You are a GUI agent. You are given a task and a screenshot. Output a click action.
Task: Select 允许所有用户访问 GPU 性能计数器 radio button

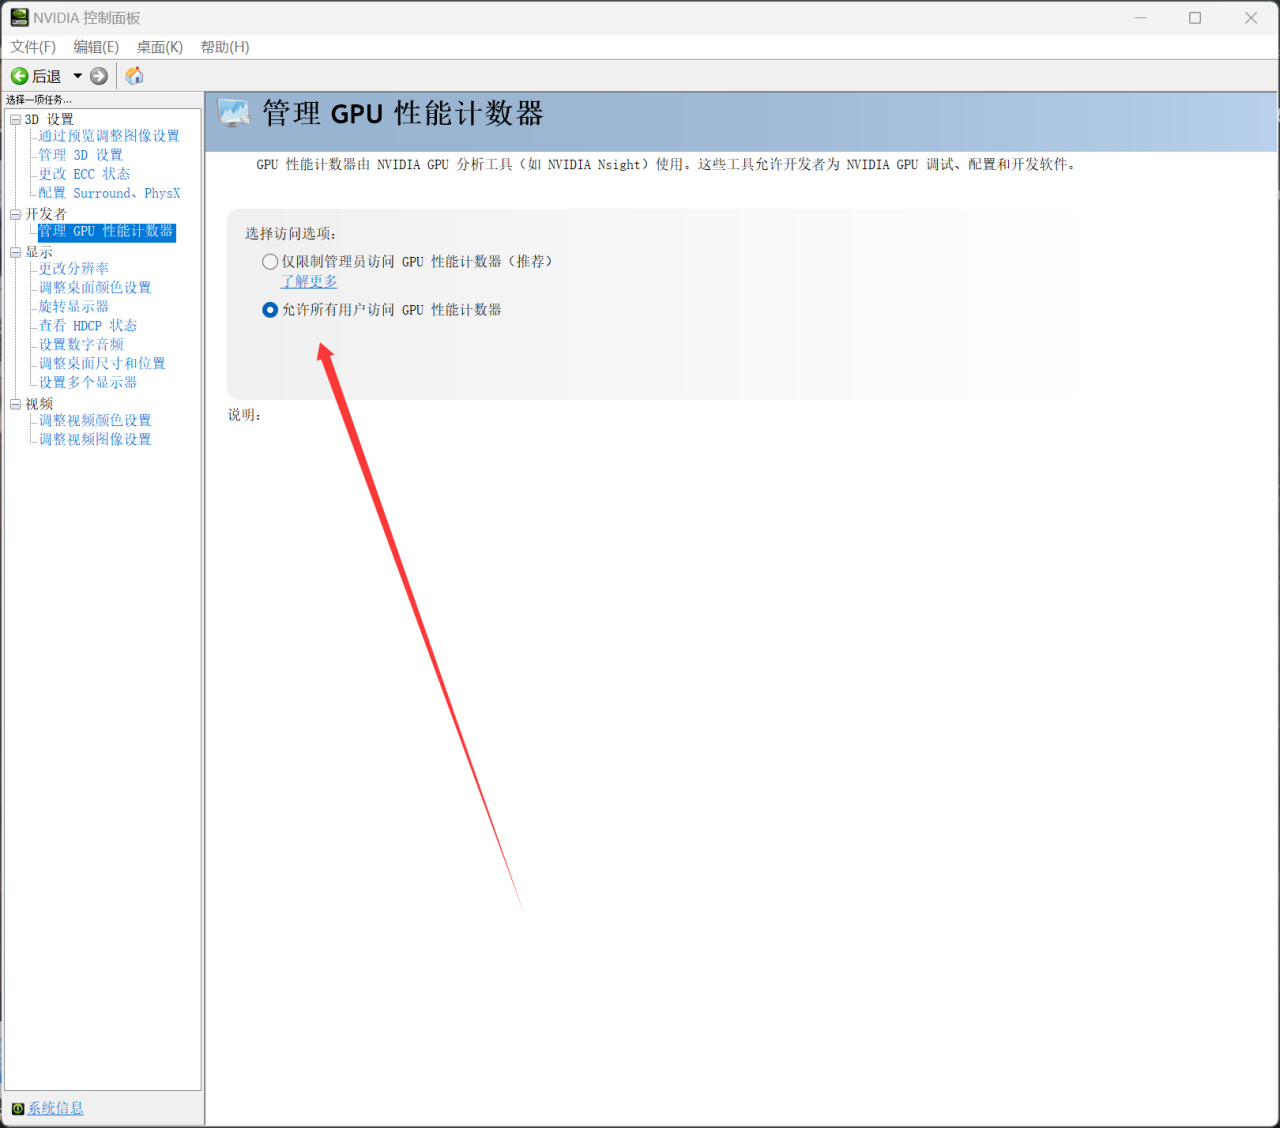(270, 310)
